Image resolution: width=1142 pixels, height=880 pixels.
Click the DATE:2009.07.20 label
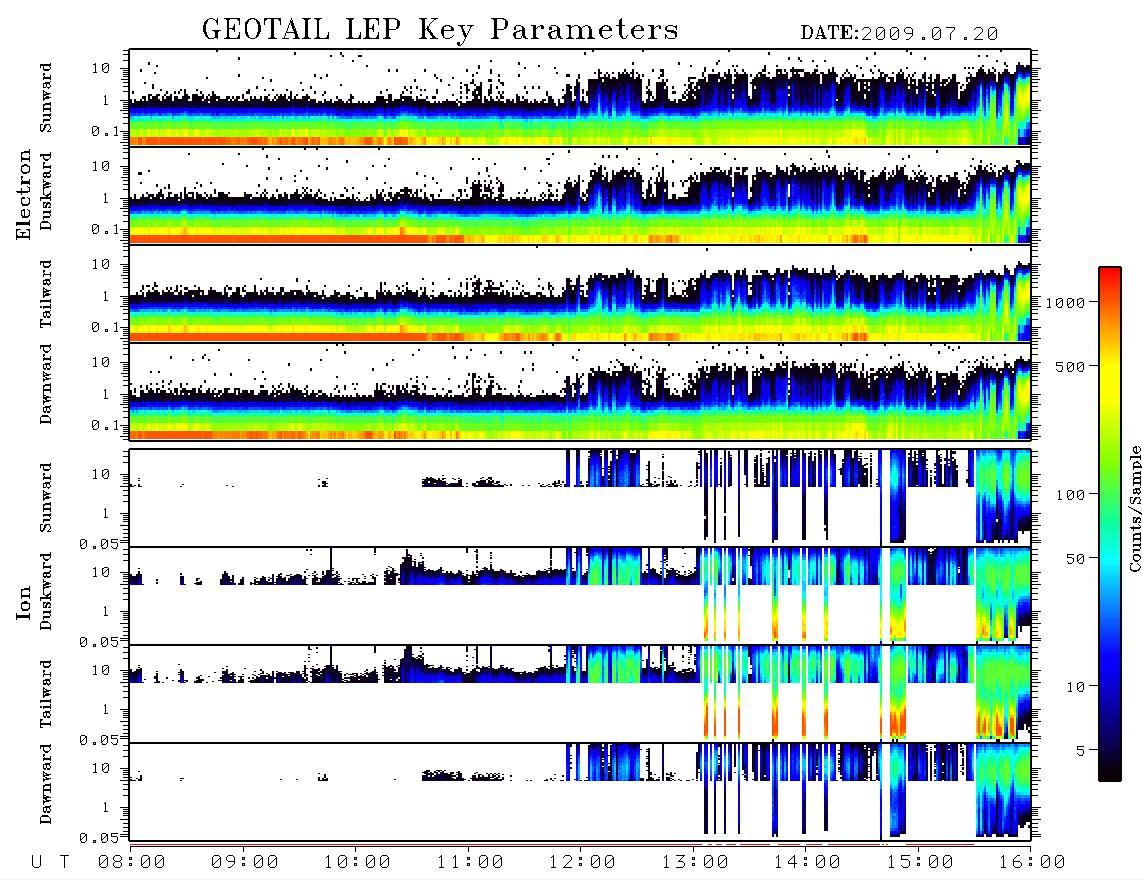coord(899,34)
